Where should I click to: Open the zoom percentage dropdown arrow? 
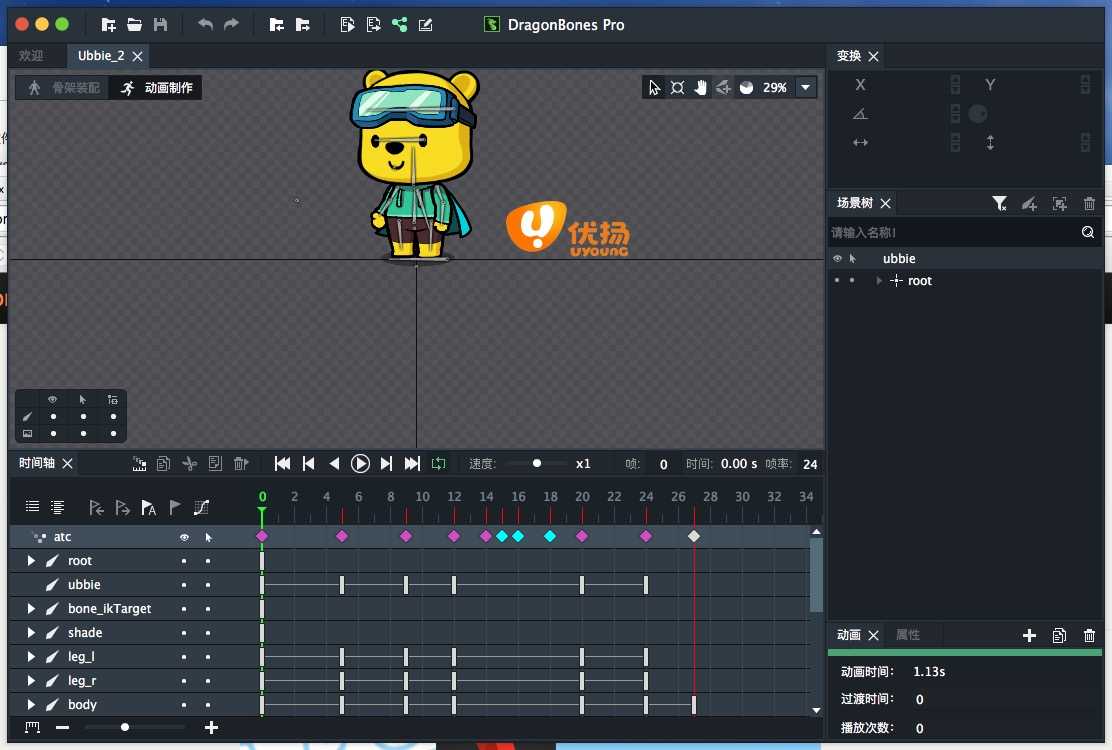806,87
